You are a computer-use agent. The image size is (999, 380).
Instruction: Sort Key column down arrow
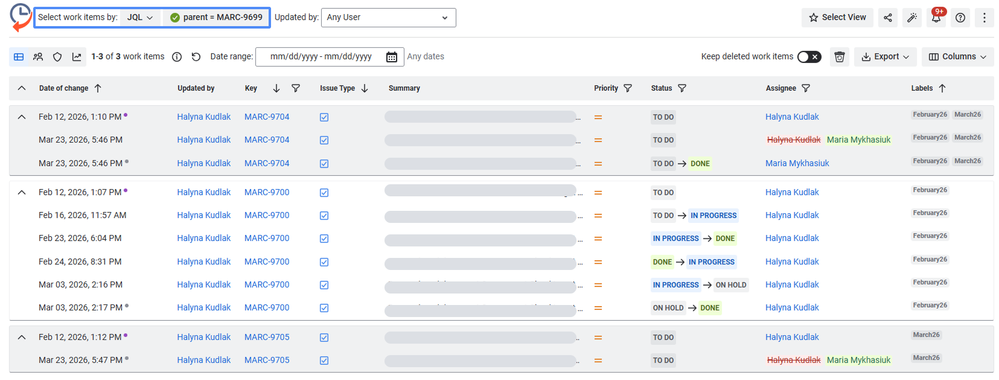[x=276, y=89]
